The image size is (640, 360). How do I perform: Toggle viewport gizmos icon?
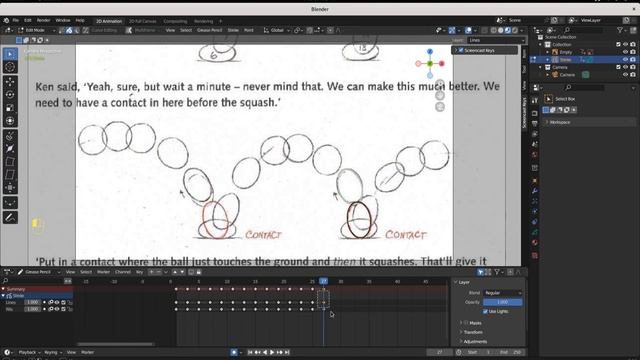(452, 30)
